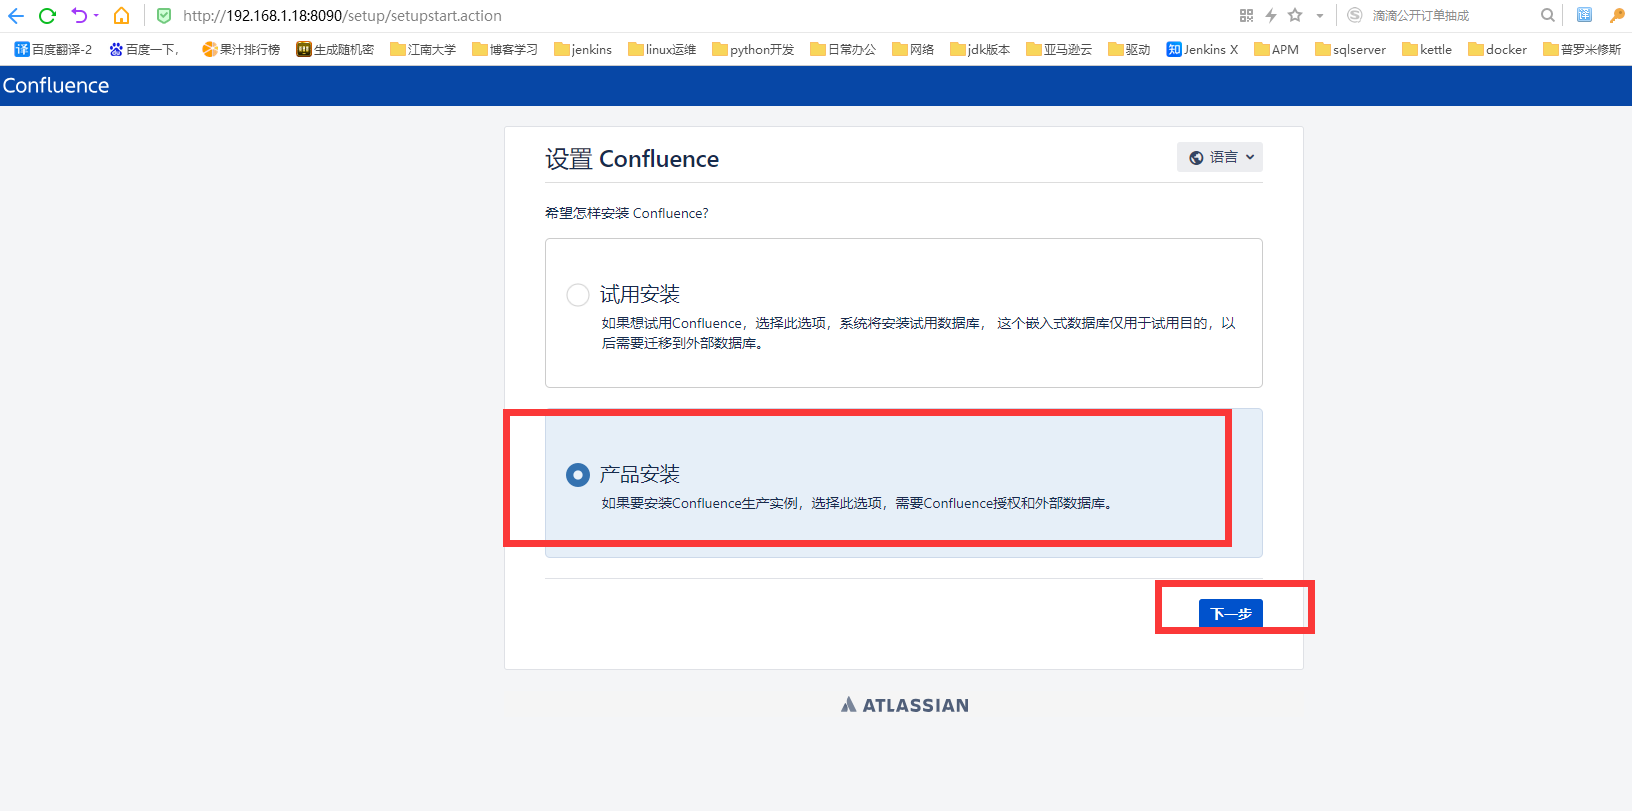The width and height of the screenshot is (1632, 811).
Task: Click the 下一步 button
Action: [1230, 613]
